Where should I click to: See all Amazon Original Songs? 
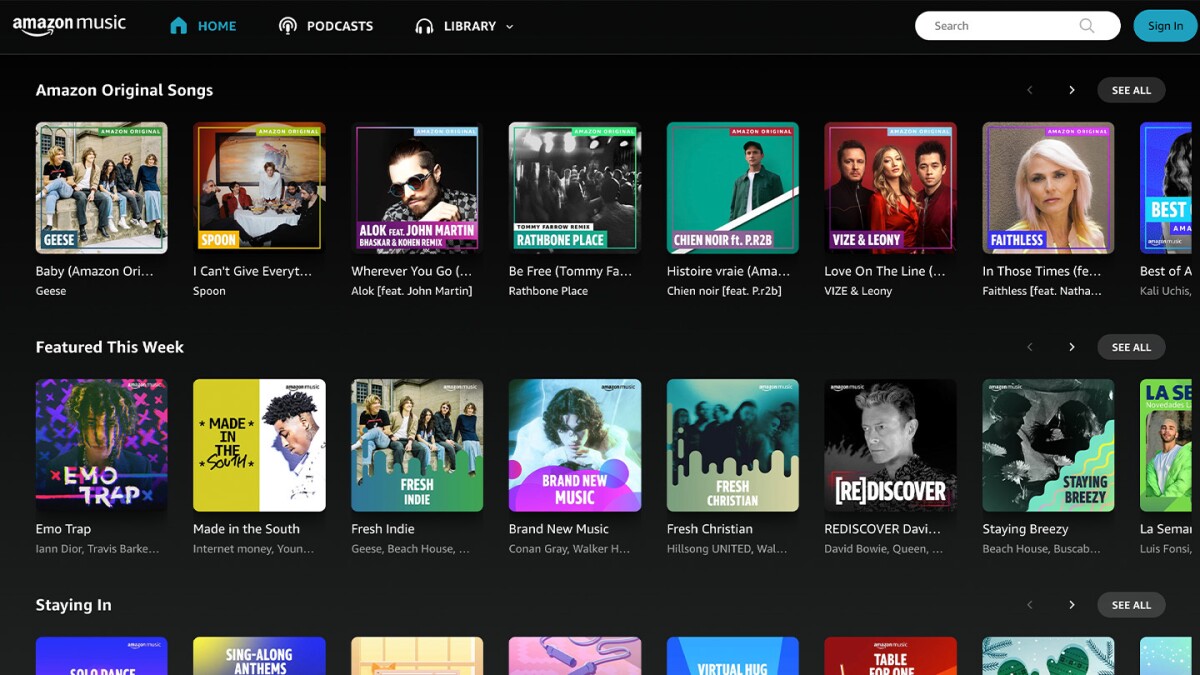click(1131, 90)
